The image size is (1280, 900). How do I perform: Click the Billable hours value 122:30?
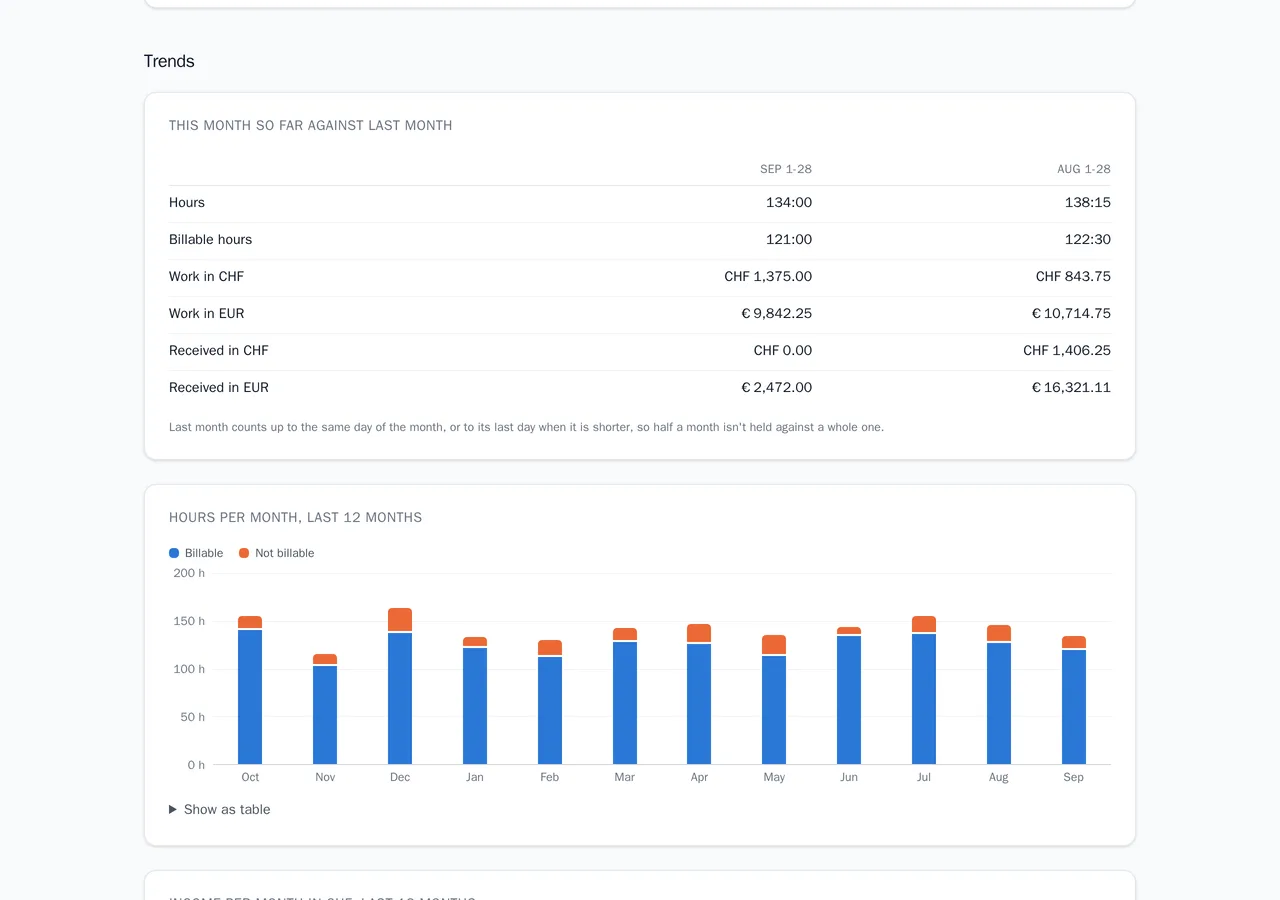point(1088,240)
